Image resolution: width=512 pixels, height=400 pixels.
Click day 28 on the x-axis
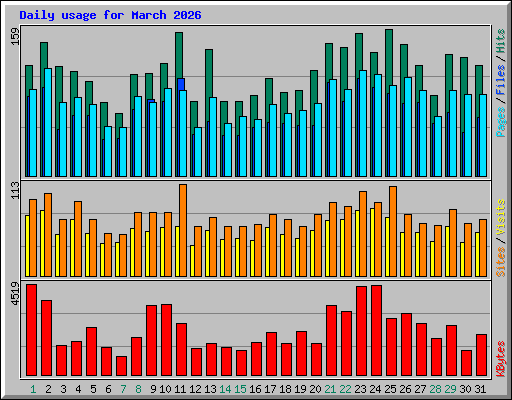[435, 389]
